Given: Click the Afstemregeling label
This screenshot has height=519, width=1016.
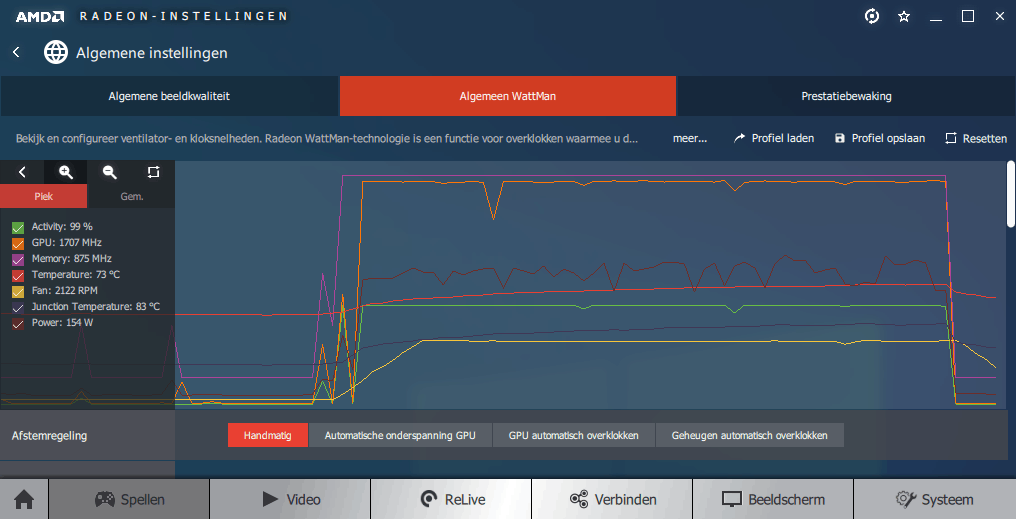Looking at the screenshot, I should [49, 435].
